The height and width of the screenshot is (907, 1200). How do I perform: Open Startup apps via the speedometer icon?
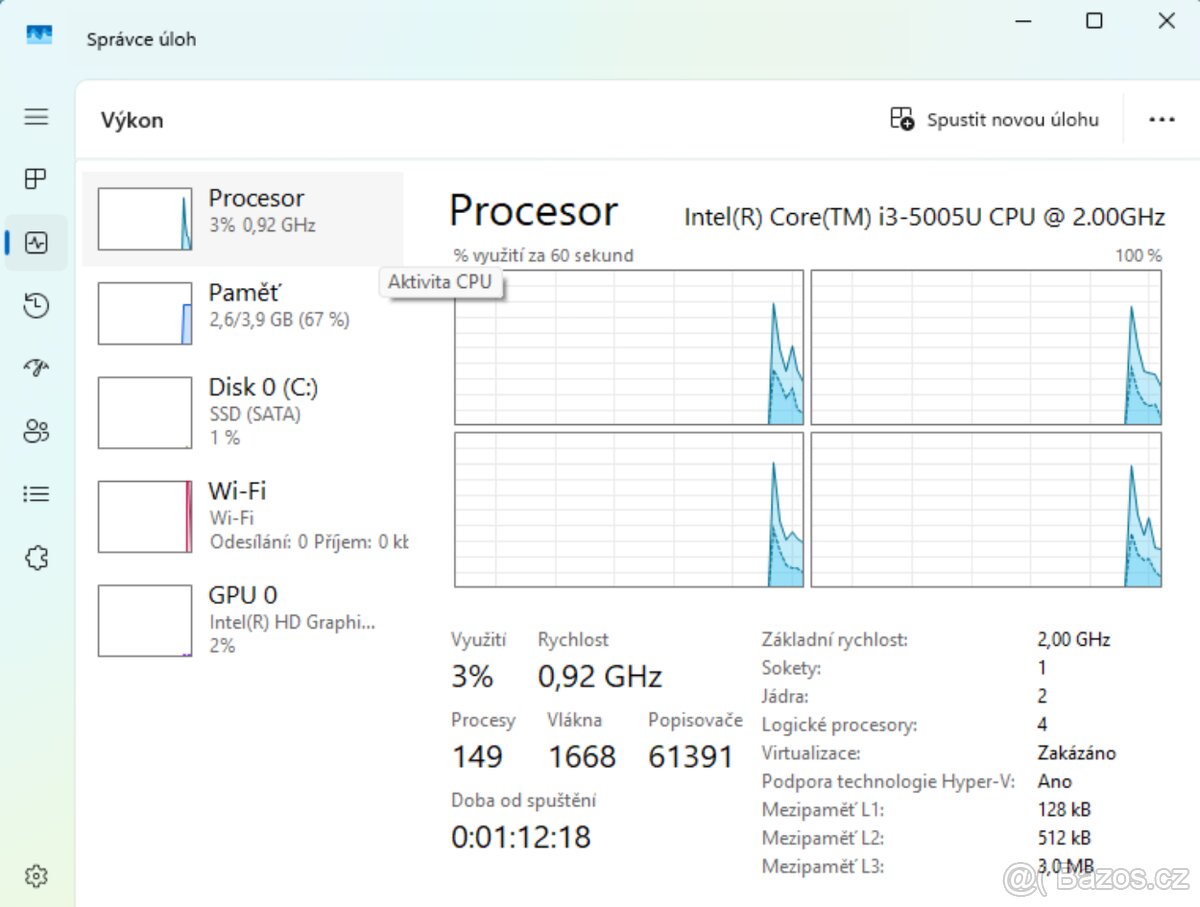36,368
